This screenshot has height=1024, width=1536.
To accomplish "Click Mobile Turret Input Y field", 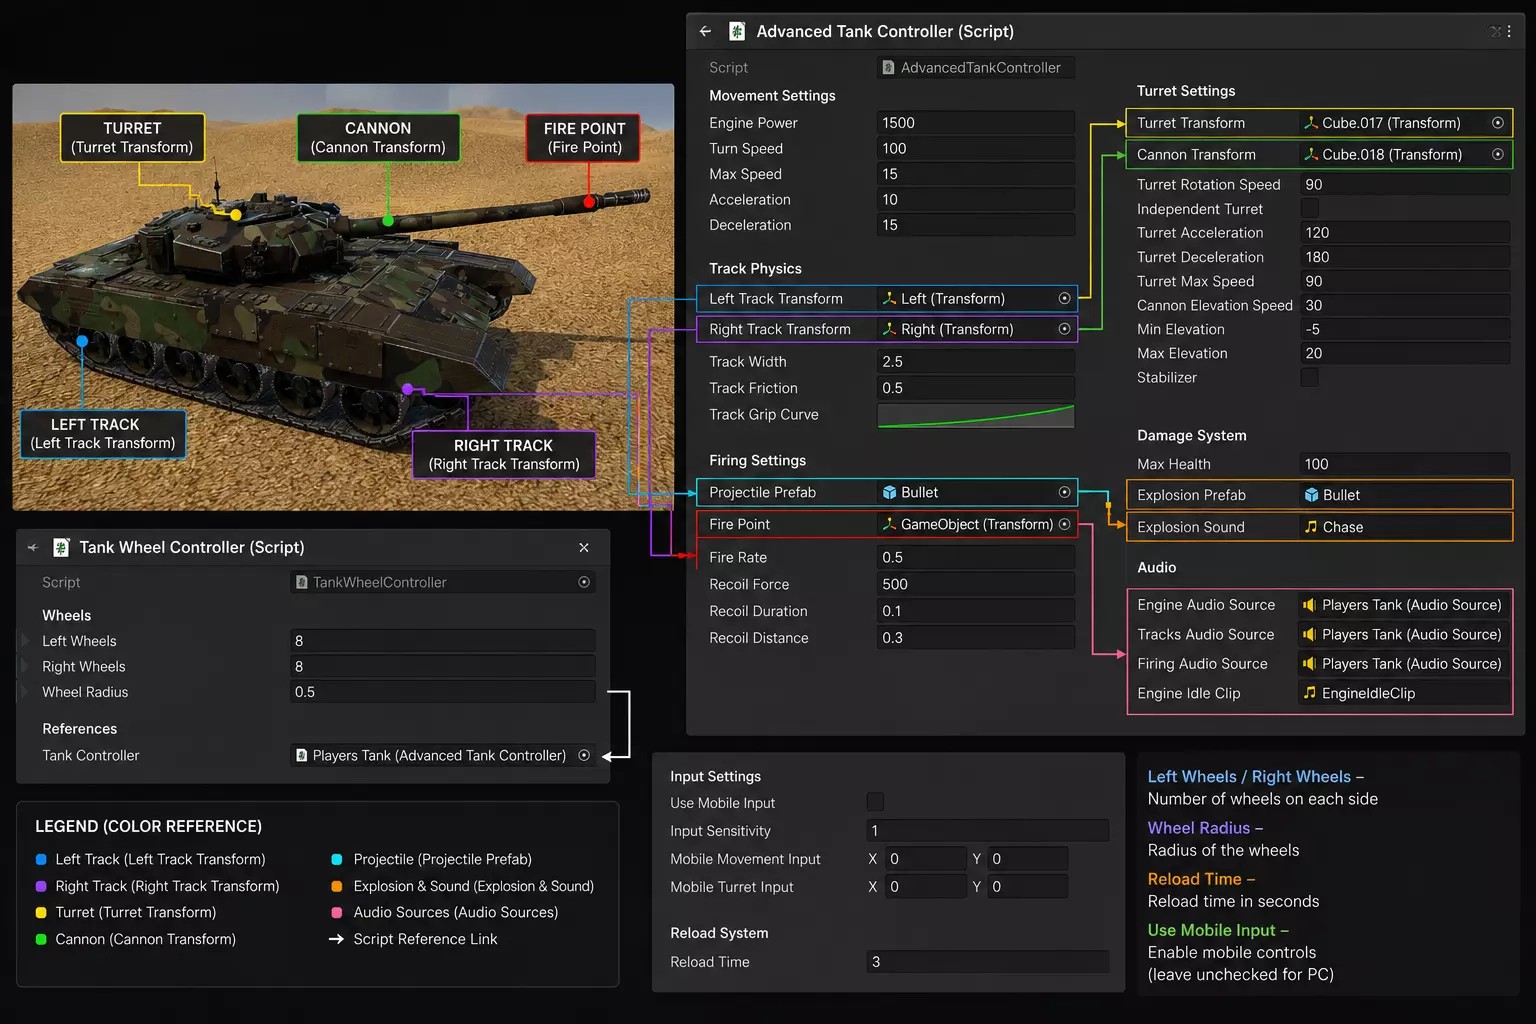I will point(1028,887).
